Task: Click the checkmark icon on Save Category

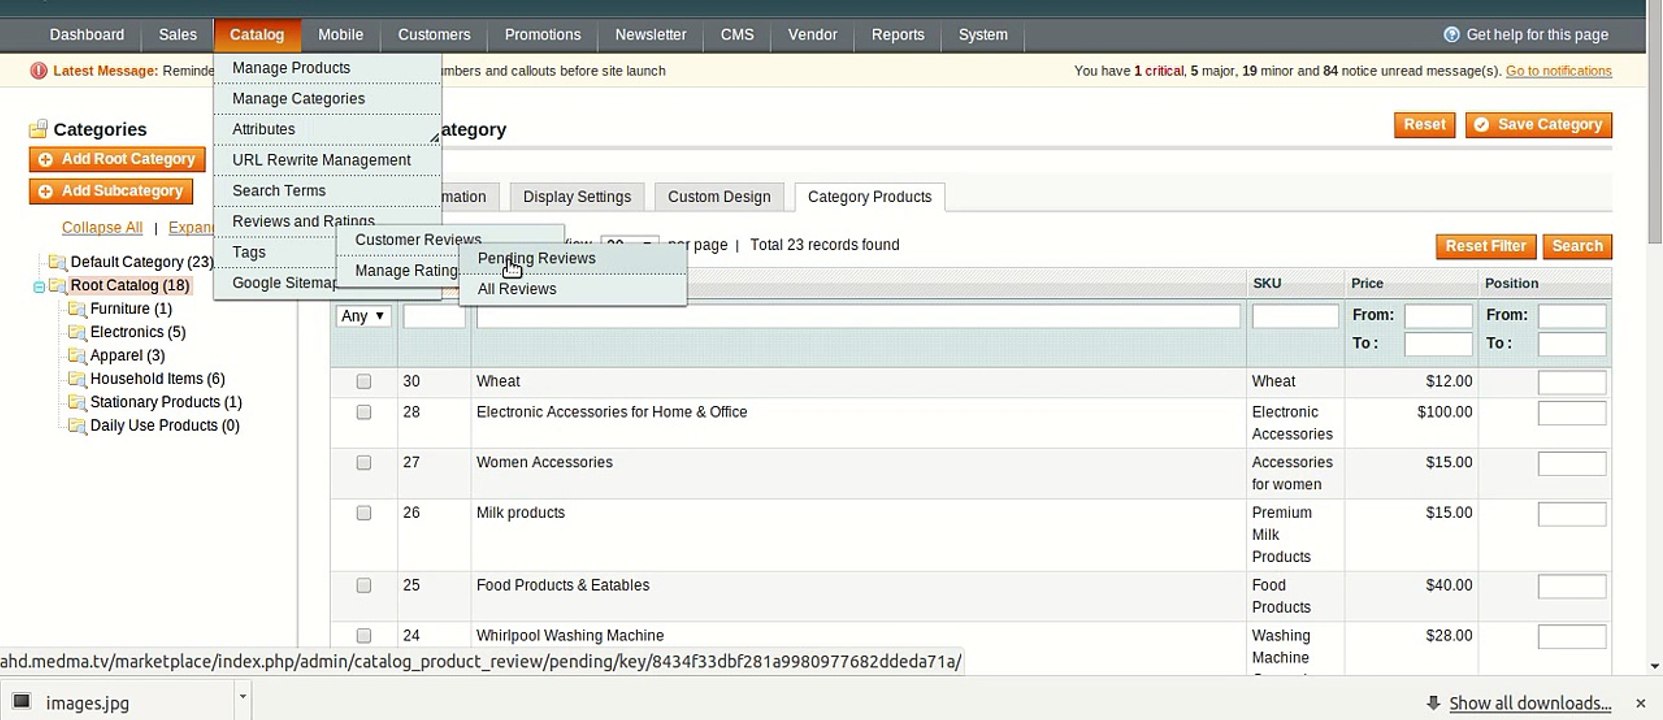Action: point(1482,125)
